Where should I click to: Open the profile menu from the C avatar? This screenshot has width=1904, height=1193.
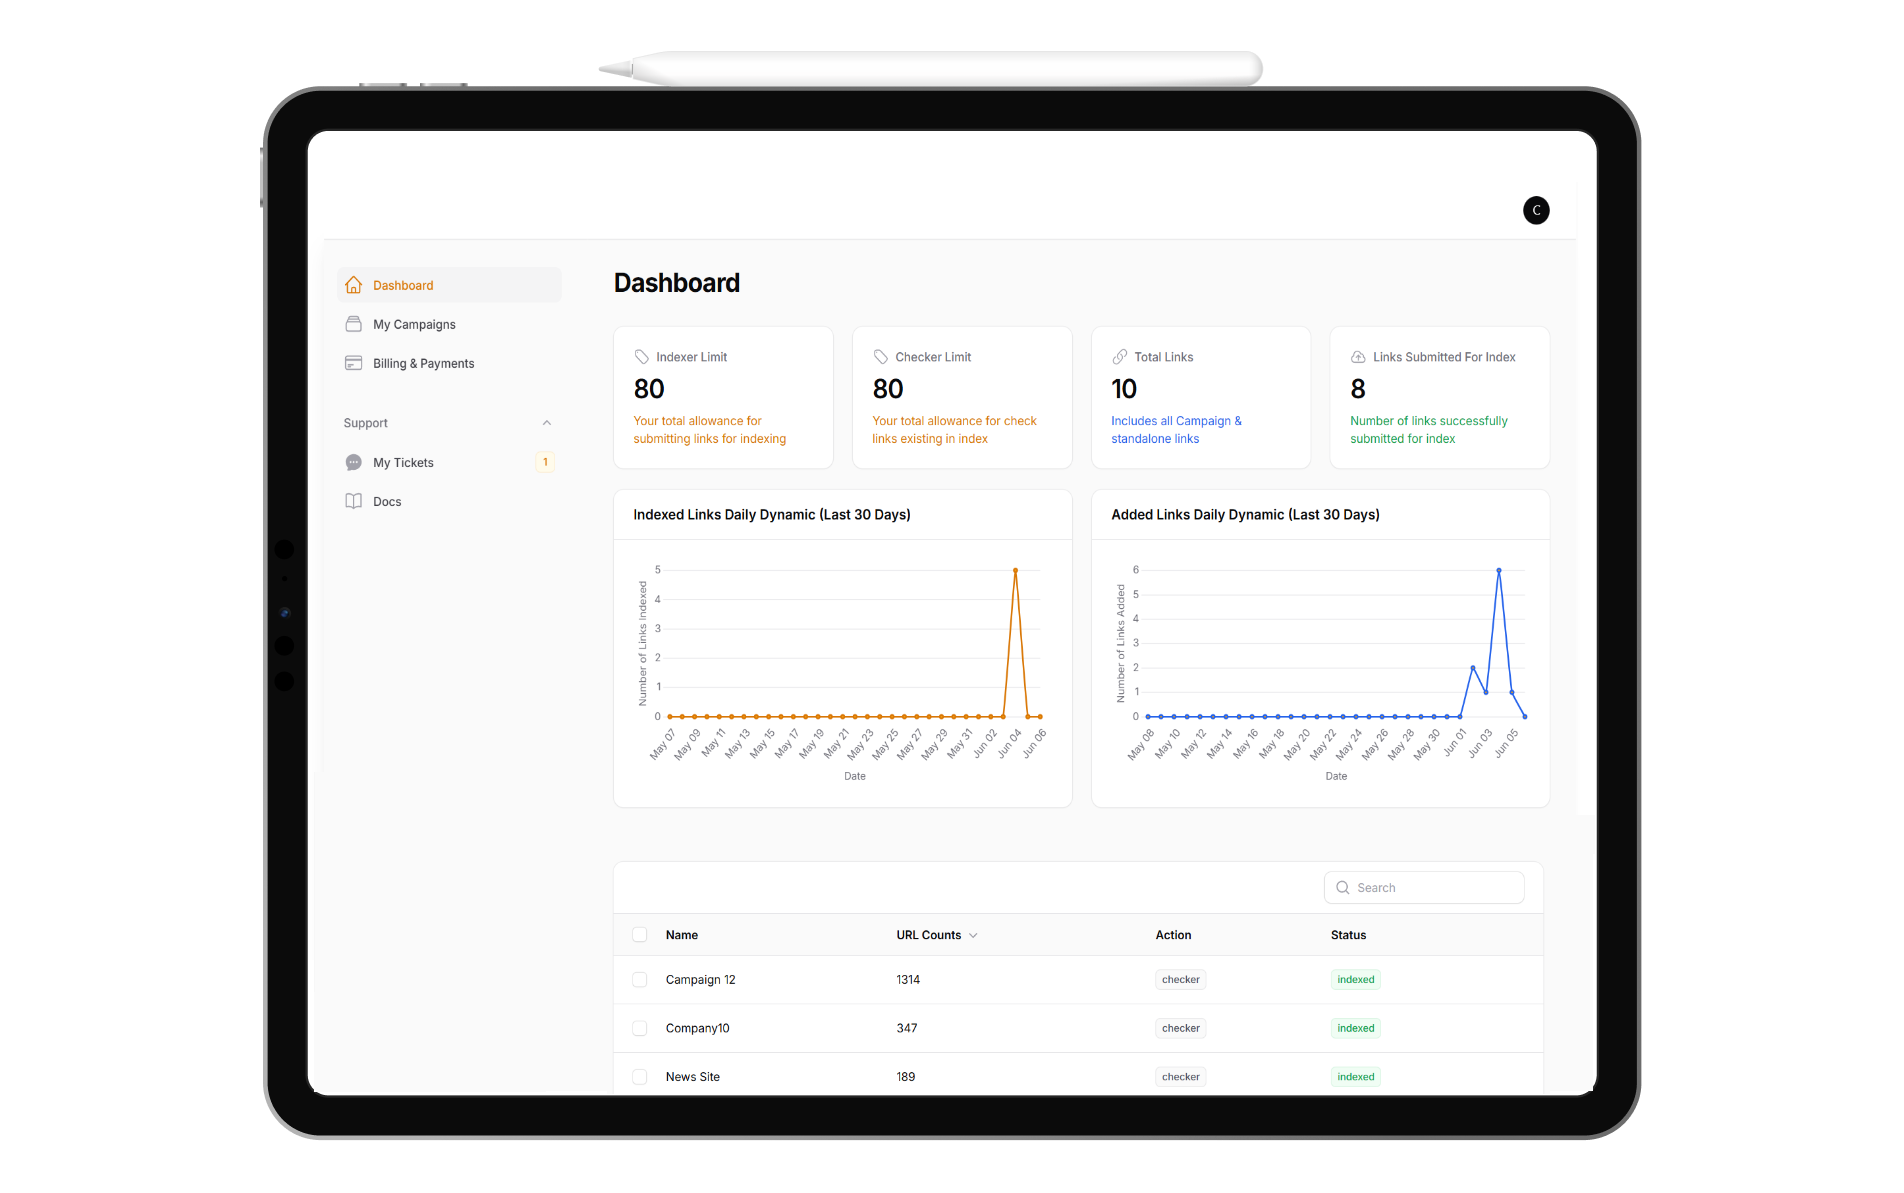pyautogui.click(x=1536, y=210)
